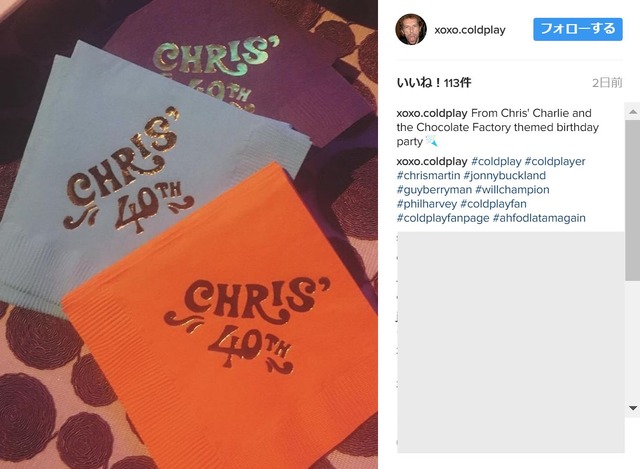This screenshot has width=640, height=469.
Task: Open the #coldplayfan hashtag
Action: tap(493, 204)
